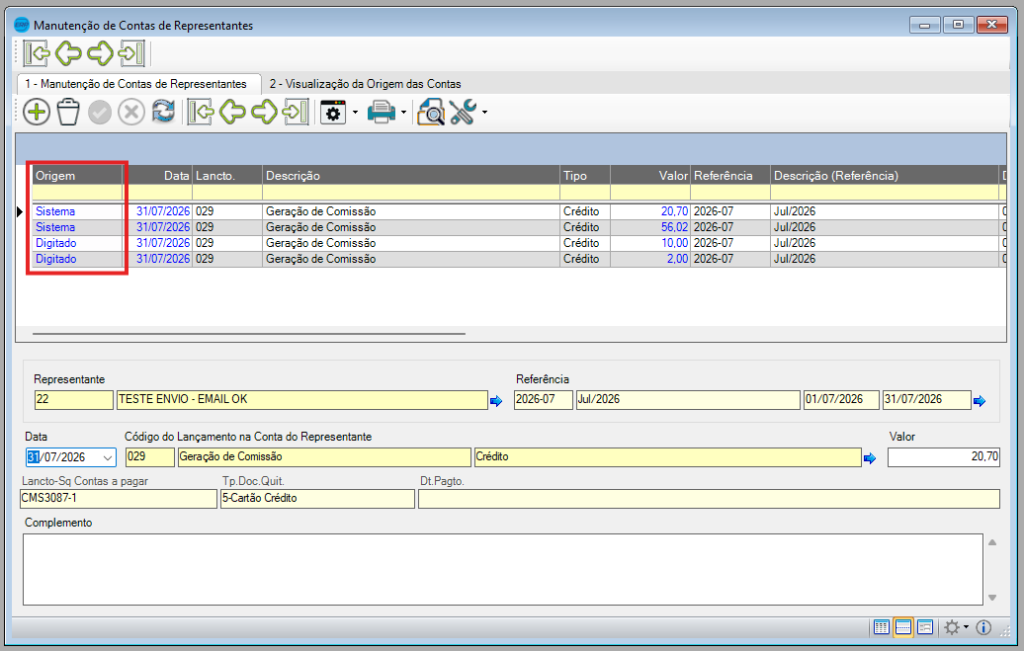Open the window settings gear icon in the toolbar
This screenshot has height=651, width=1024.
pyautogui.click(x=333, y=112)
